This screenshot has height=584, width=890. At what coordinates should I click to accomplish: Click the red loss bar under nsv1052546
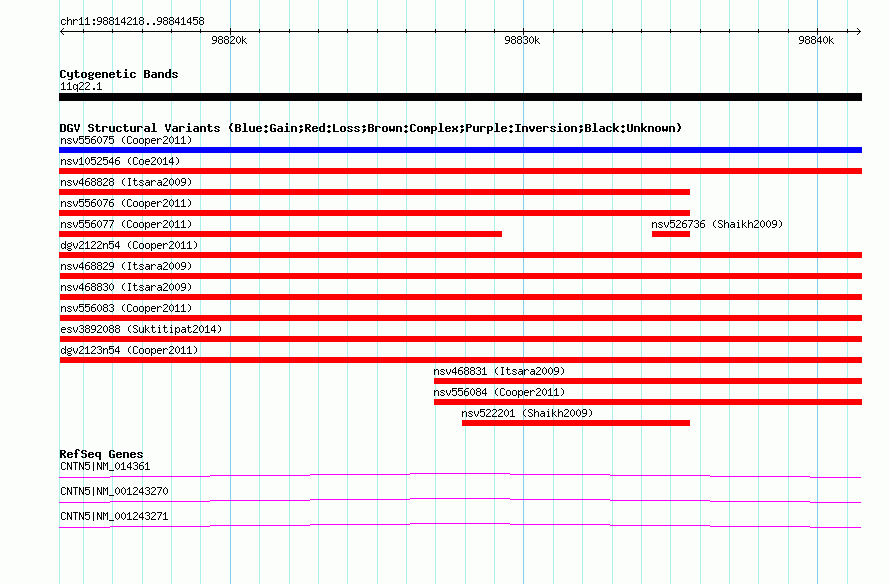(460, 171)
